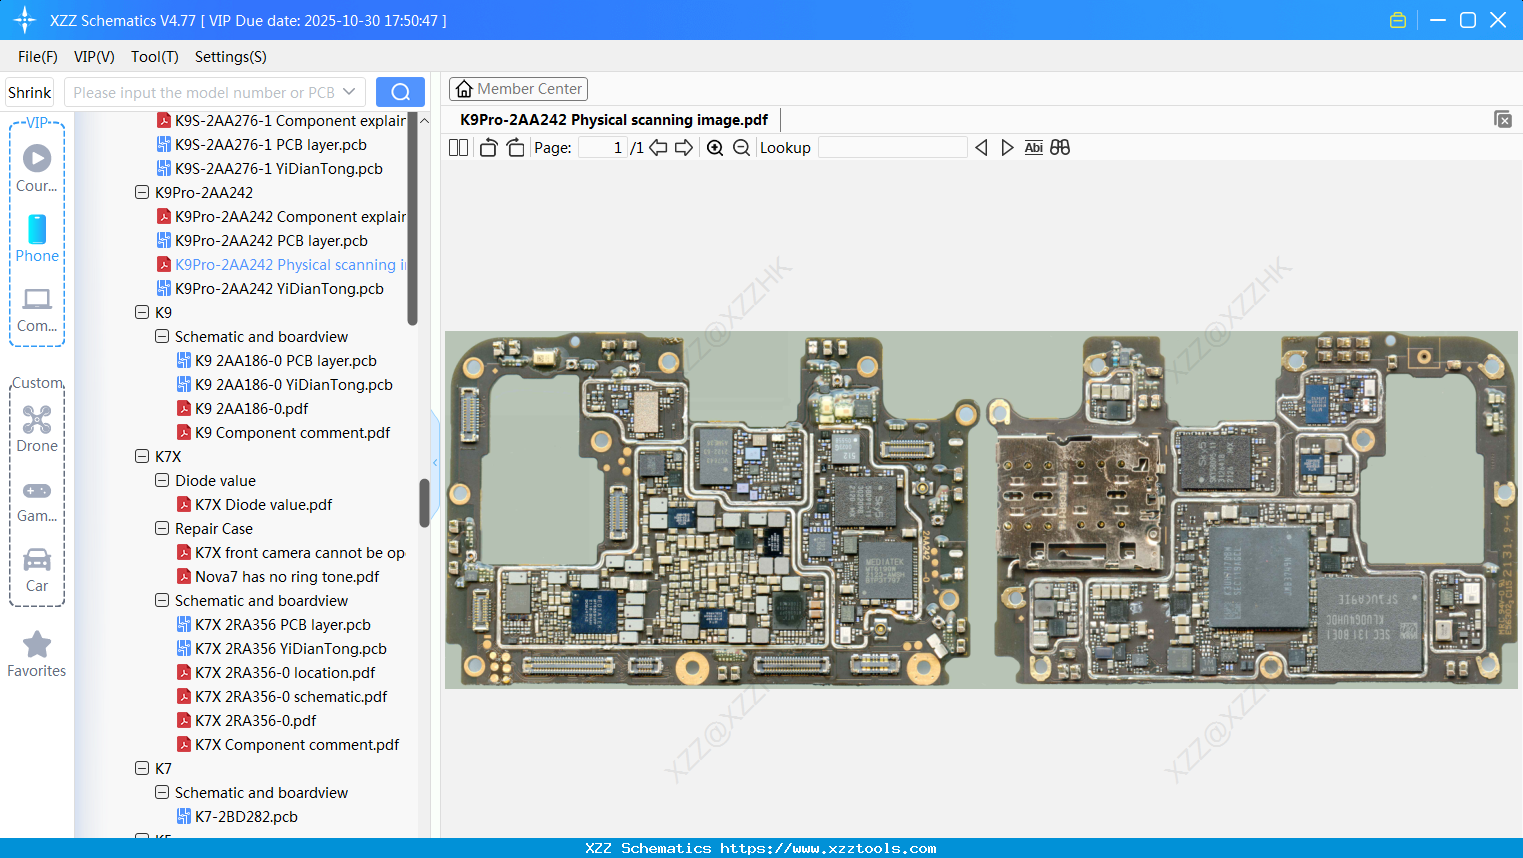1523x858 pixels.
Task: Open the Drone category in sidebar
Action: 37,429
